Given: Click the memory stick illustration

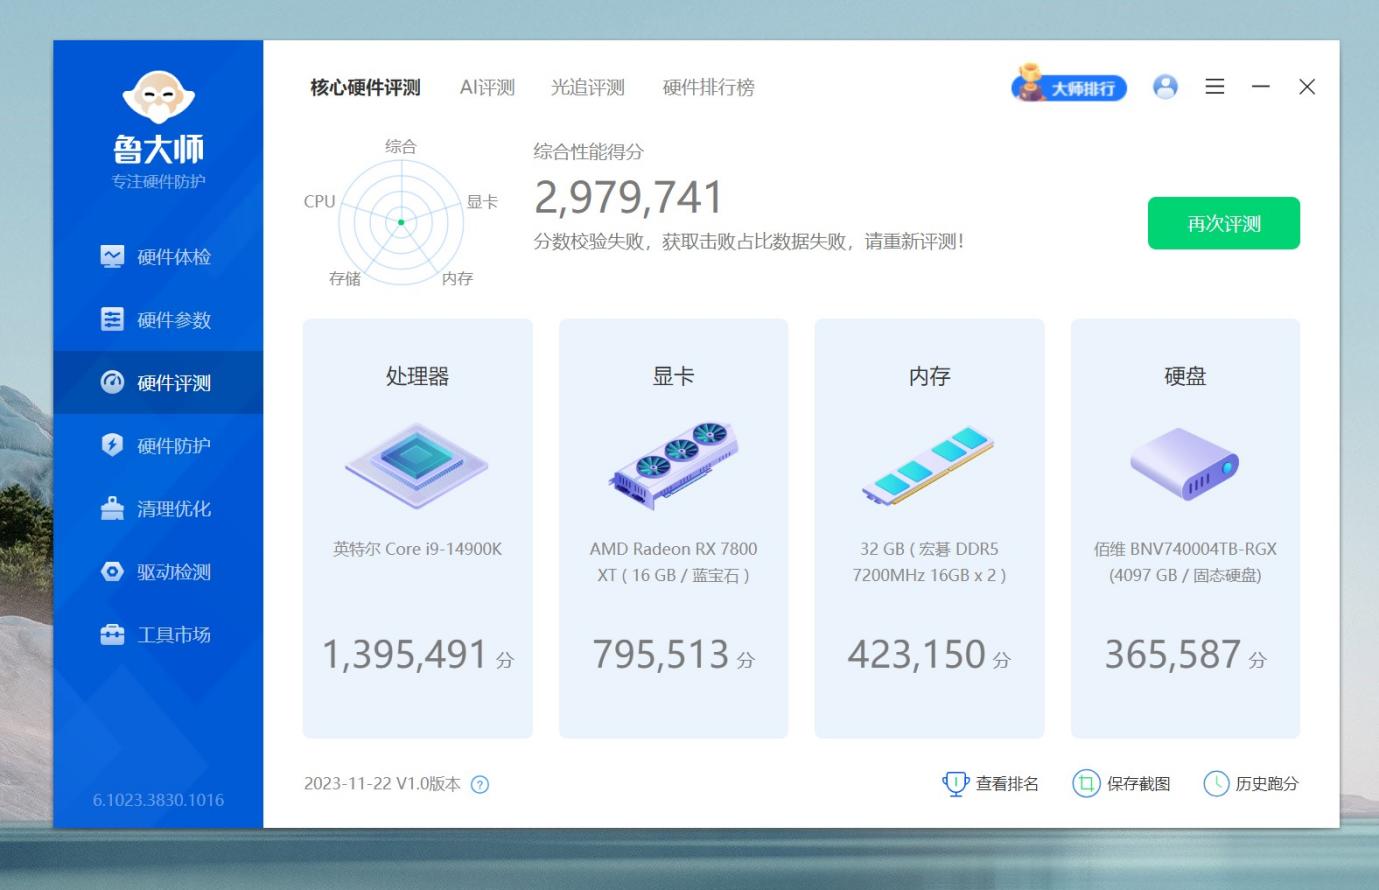Looking at the screenshot, I should [x=929, y=465].
